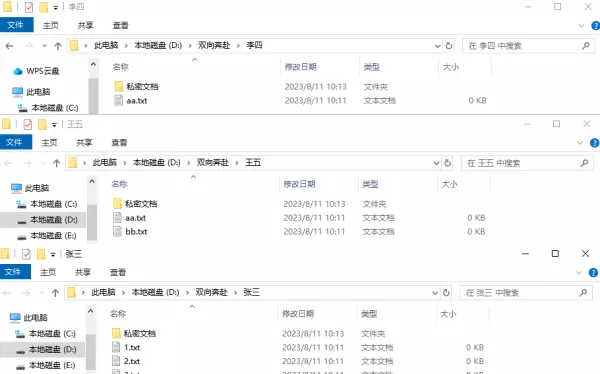600x374 pixels.
Task: Click sidebar scroll-up arrow in 王五 window
Action: [x=92, y=181]
